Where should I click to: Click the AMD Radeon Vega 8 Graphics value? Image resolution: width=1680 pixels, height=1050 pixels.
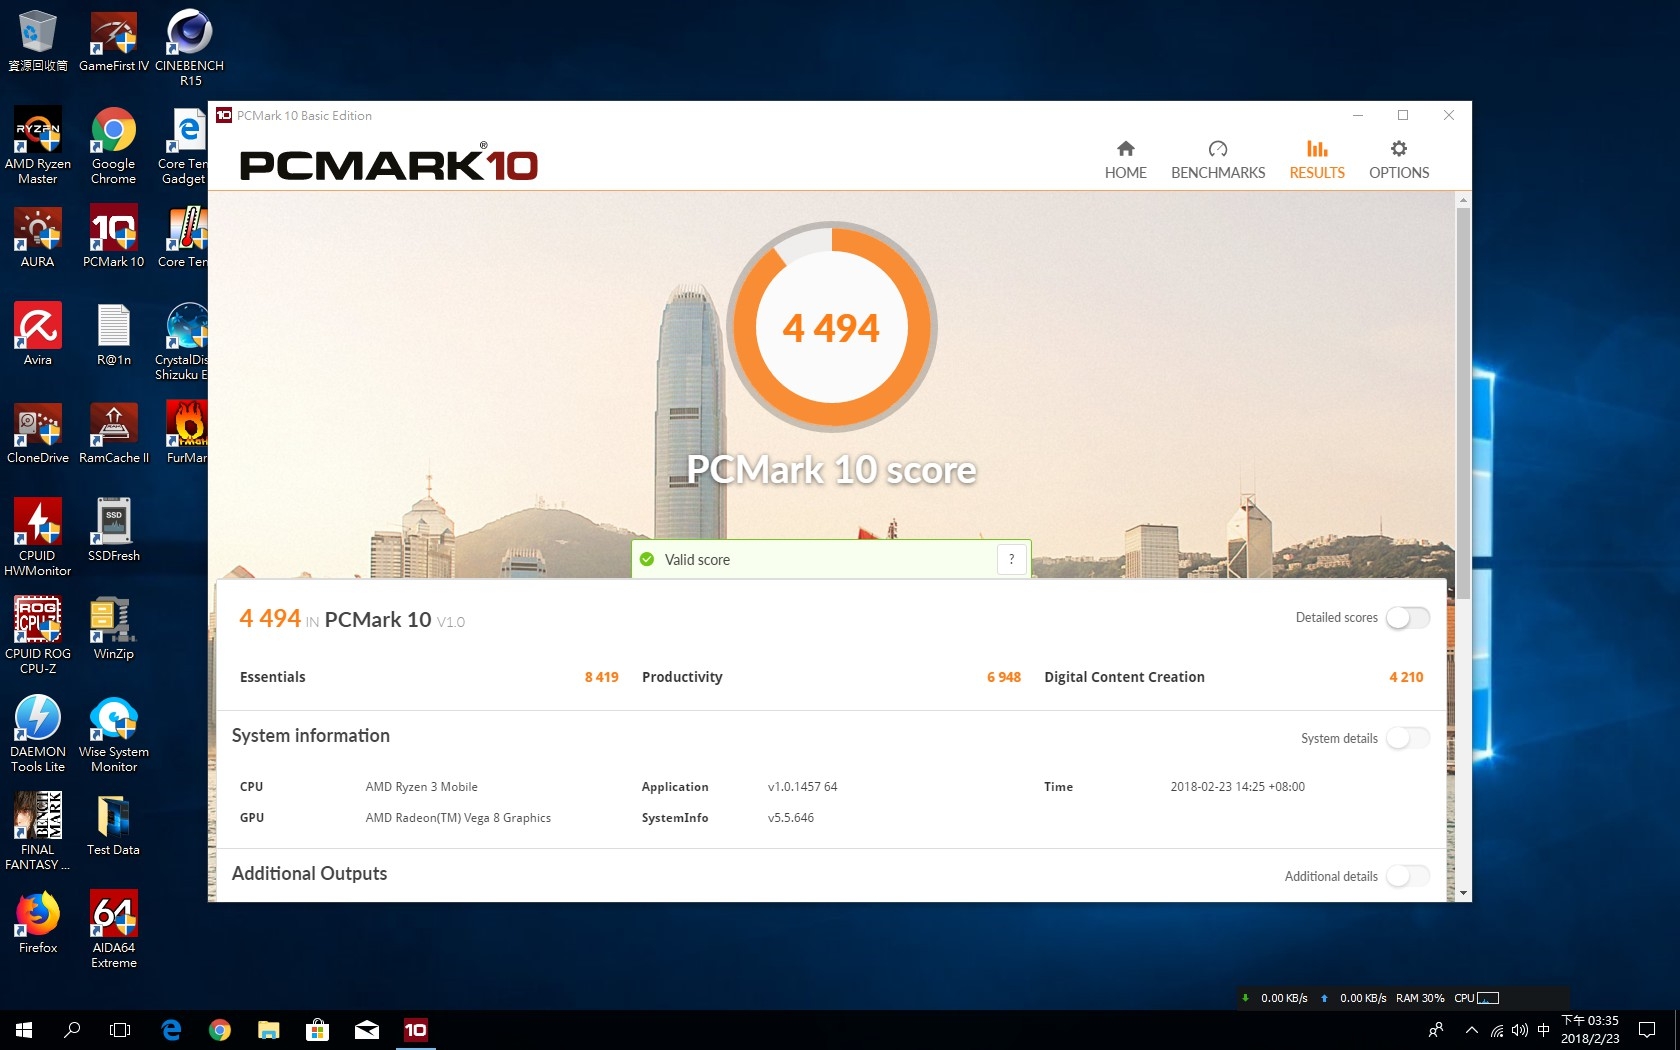(x=458, y=818)
